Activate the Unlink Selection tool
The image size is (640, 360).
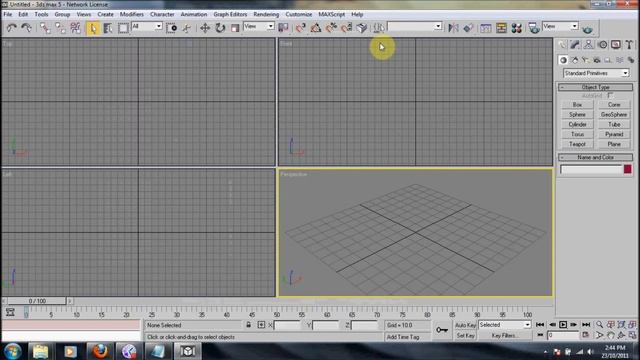tap(60, 28)
